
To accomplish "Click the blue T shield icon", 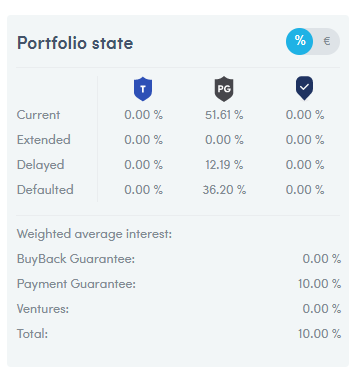I will click(x=143, y=89).
